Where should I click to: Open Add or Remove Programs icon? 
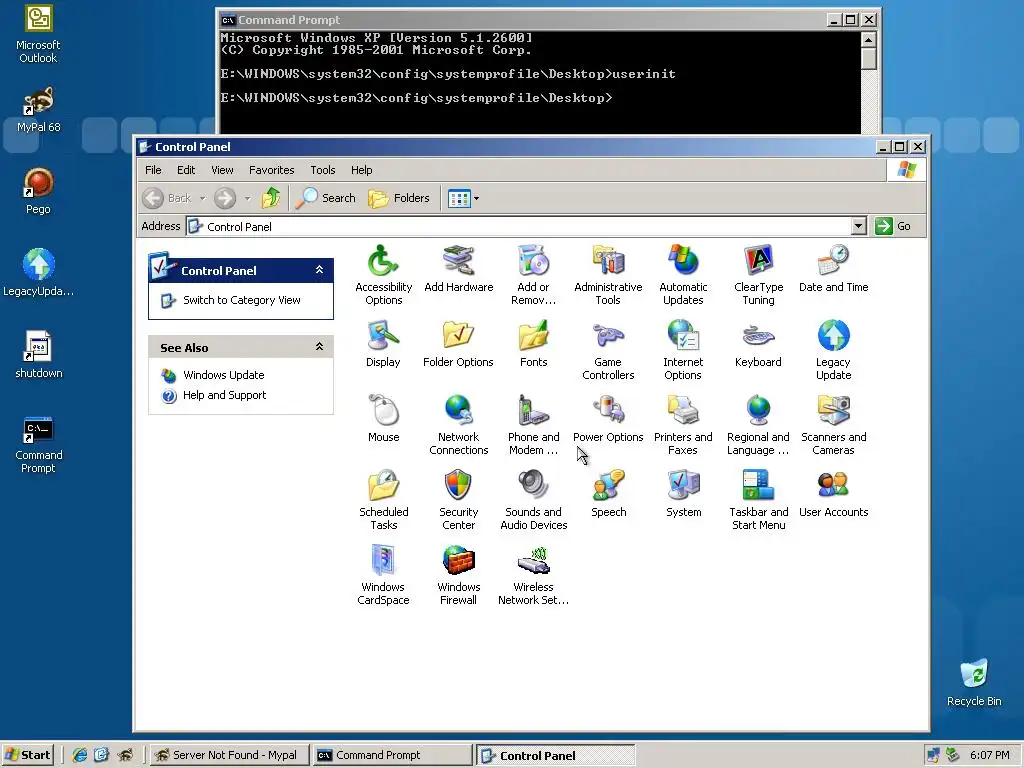point(534,274)
